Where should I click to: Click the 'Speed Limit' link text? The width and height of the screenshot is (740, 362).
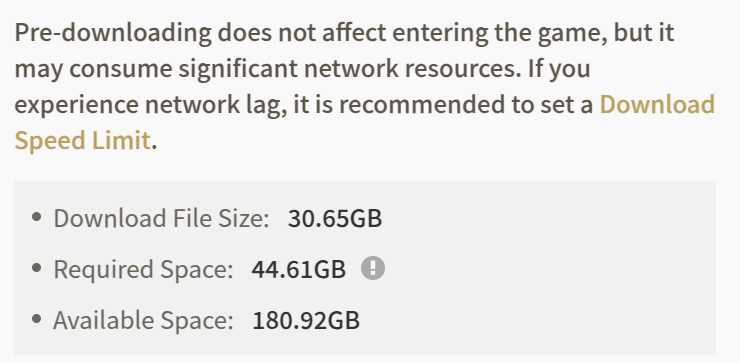pyautogui.click(x=83, y=140)
